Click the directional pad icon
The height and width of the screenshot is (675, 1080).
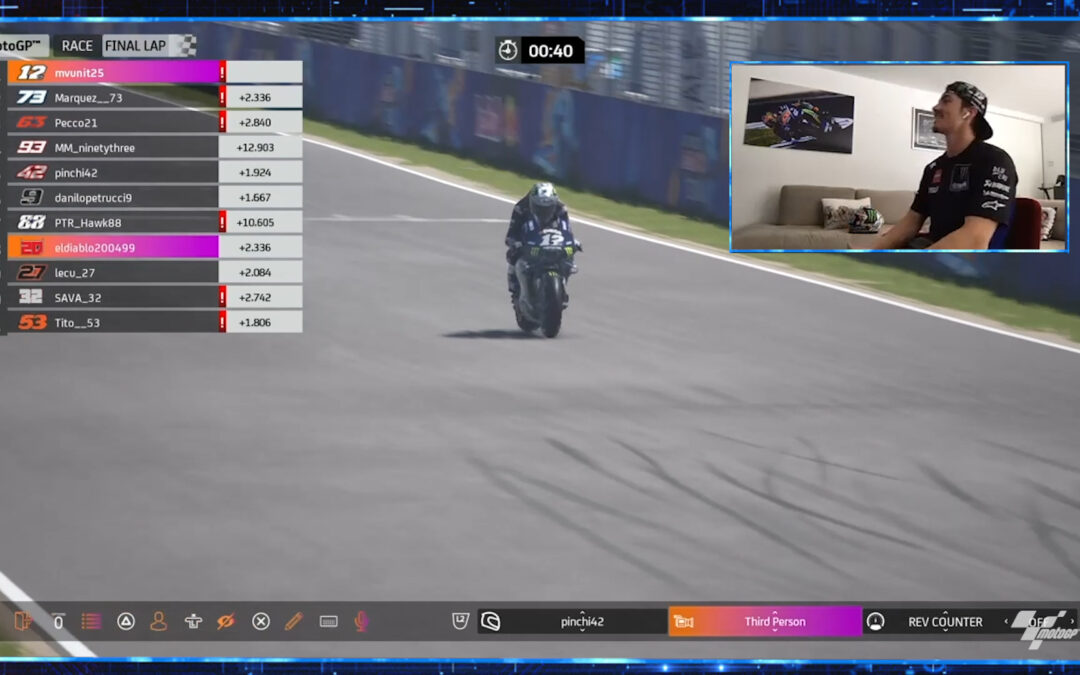tap(194, 621)
